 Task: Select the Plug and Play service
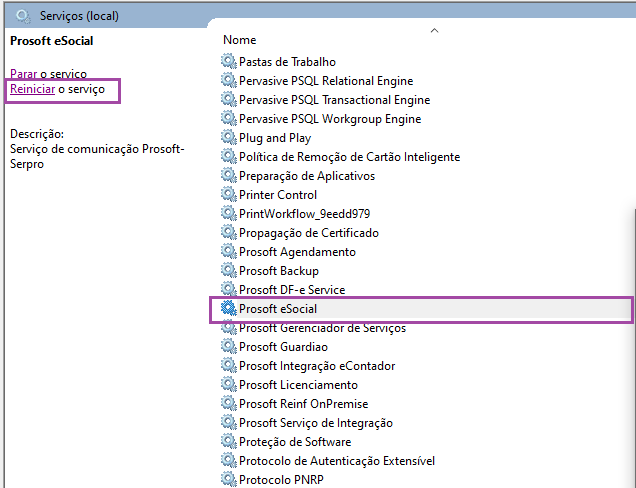275,138
